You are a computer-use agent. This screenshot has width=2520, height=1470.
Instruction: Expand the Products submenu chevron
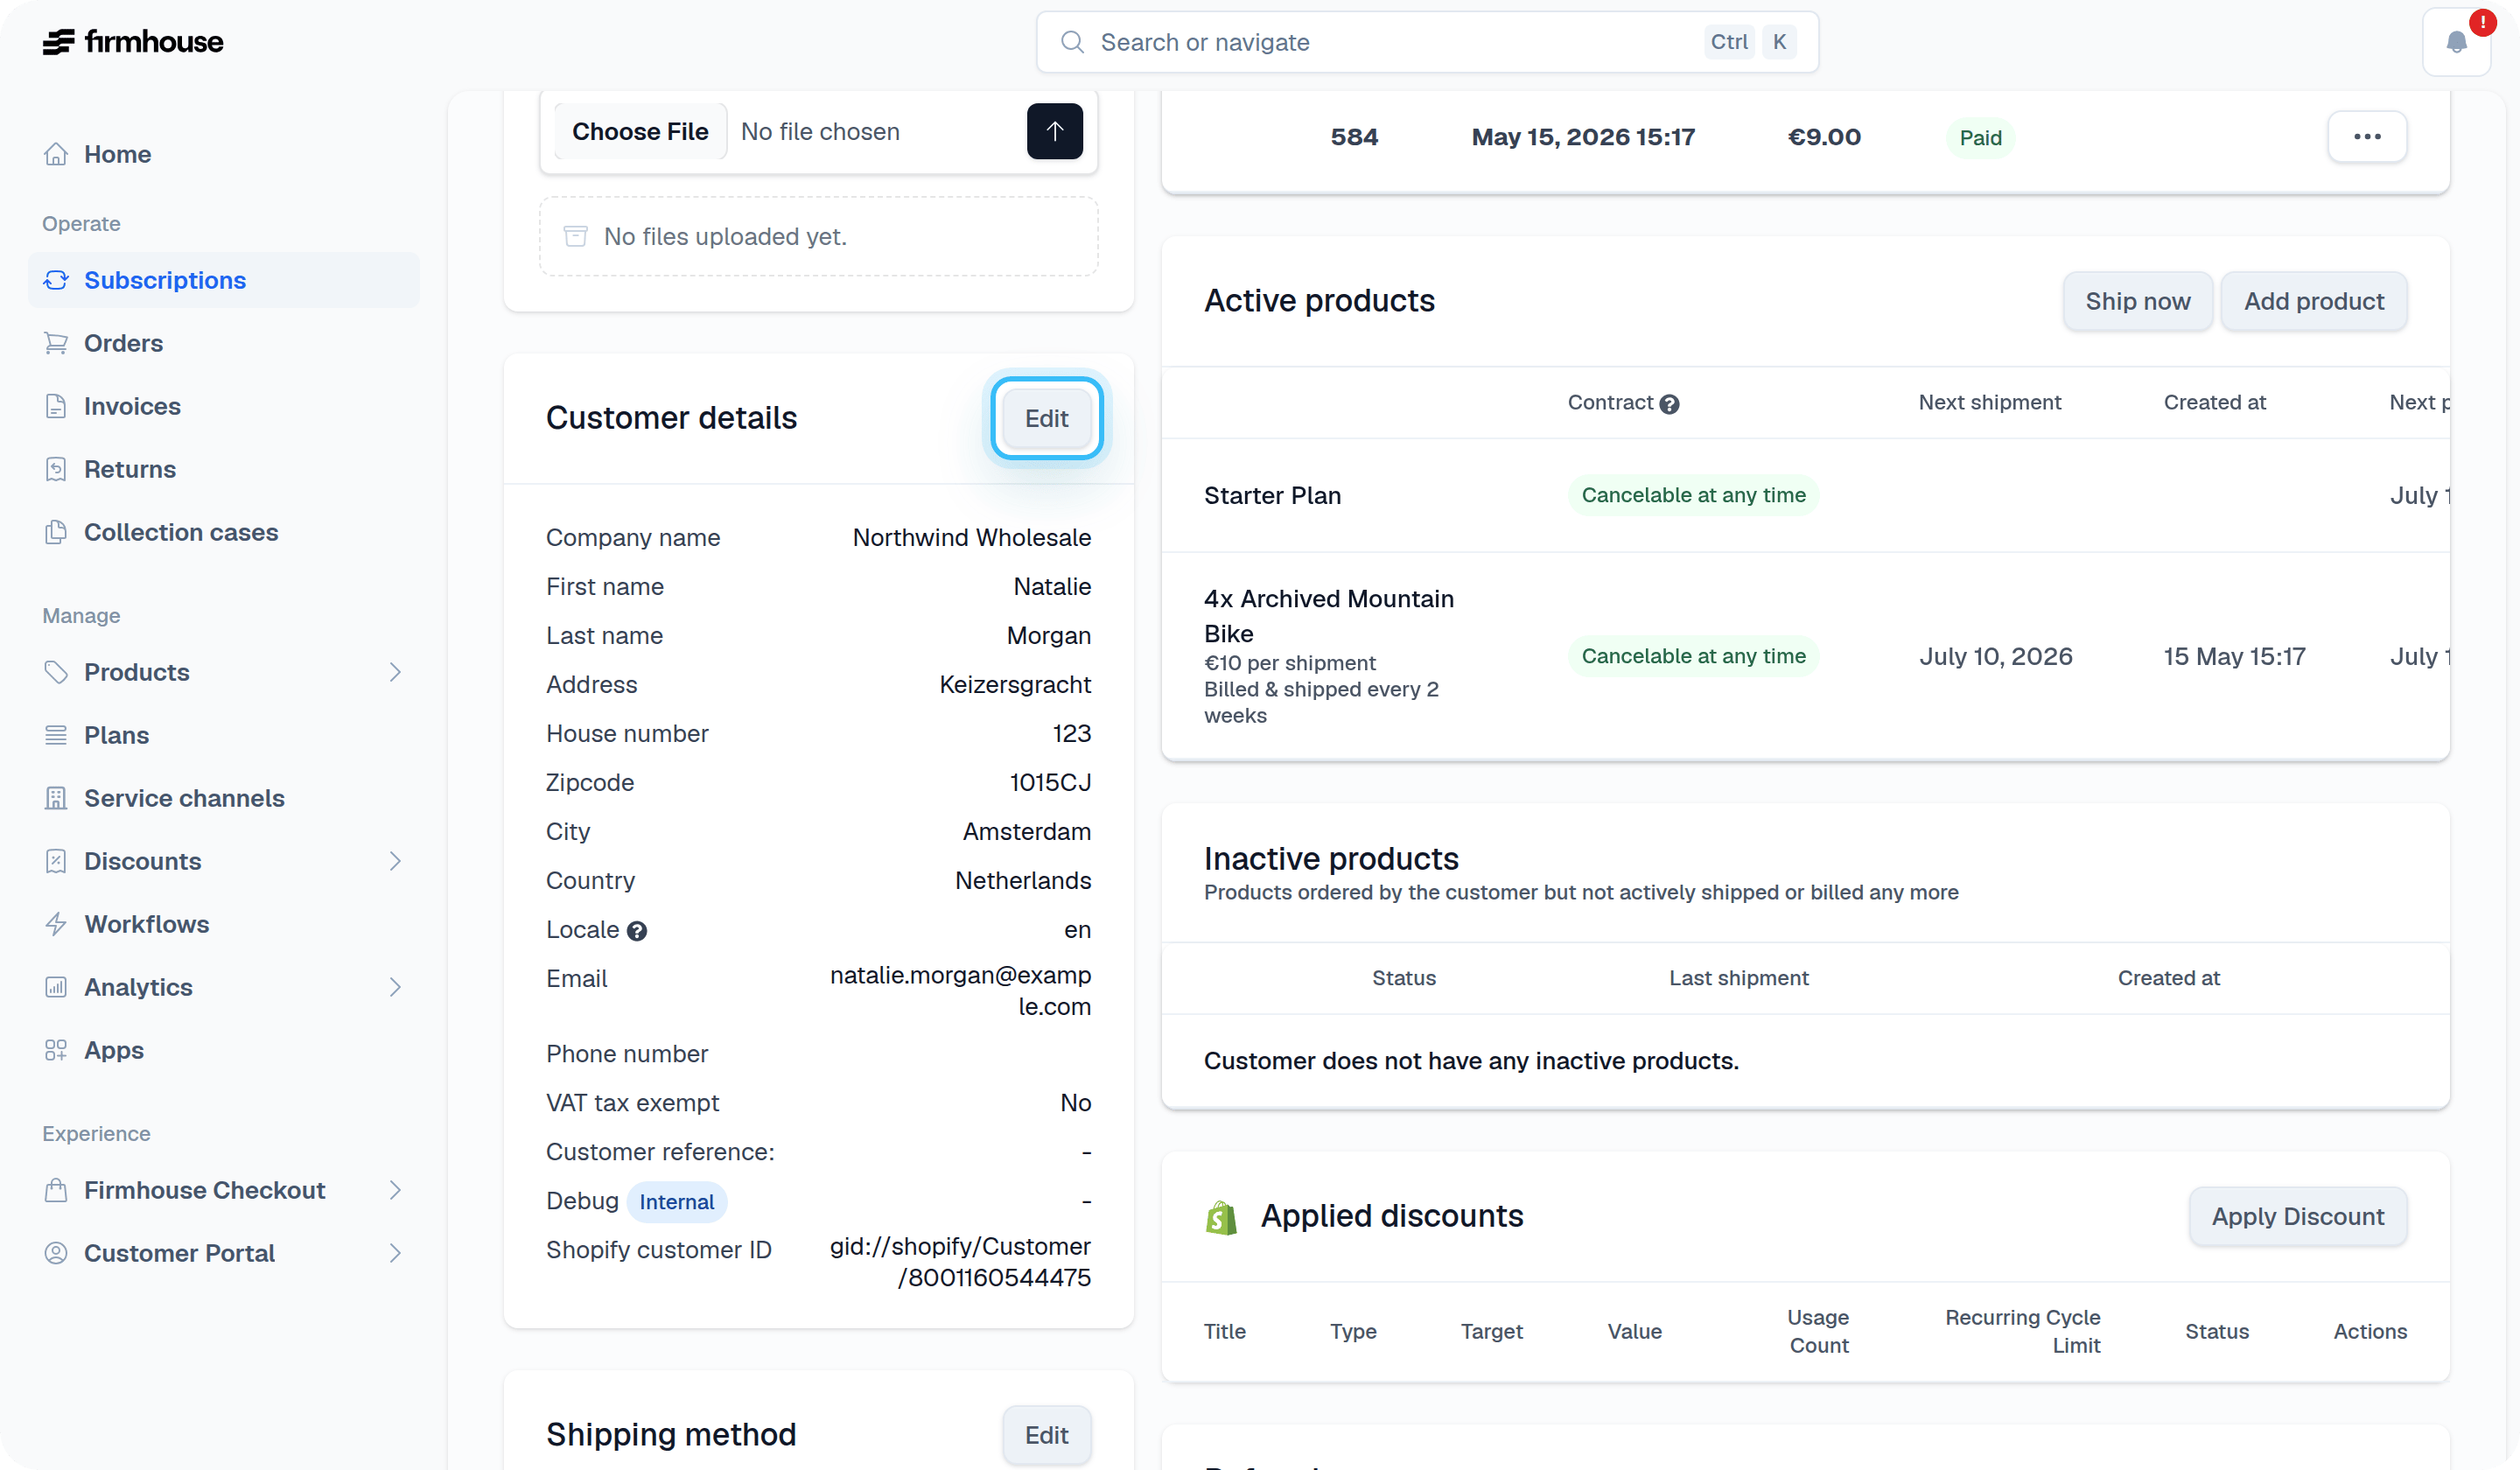pos(395,672)
